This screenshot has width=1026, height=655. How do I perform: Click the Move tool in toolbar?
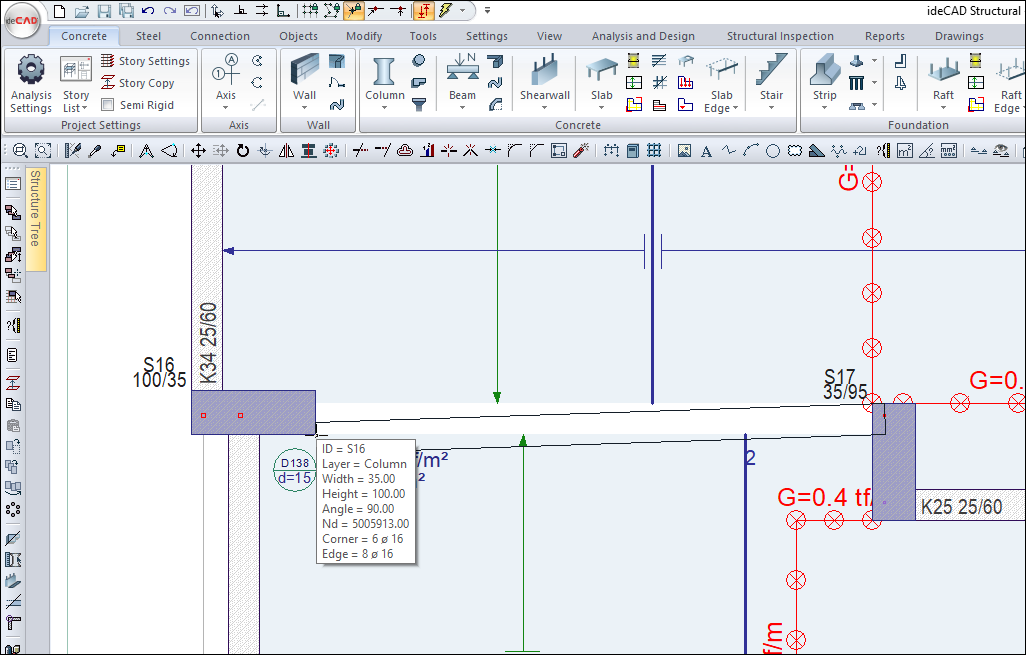coord(198,151)
